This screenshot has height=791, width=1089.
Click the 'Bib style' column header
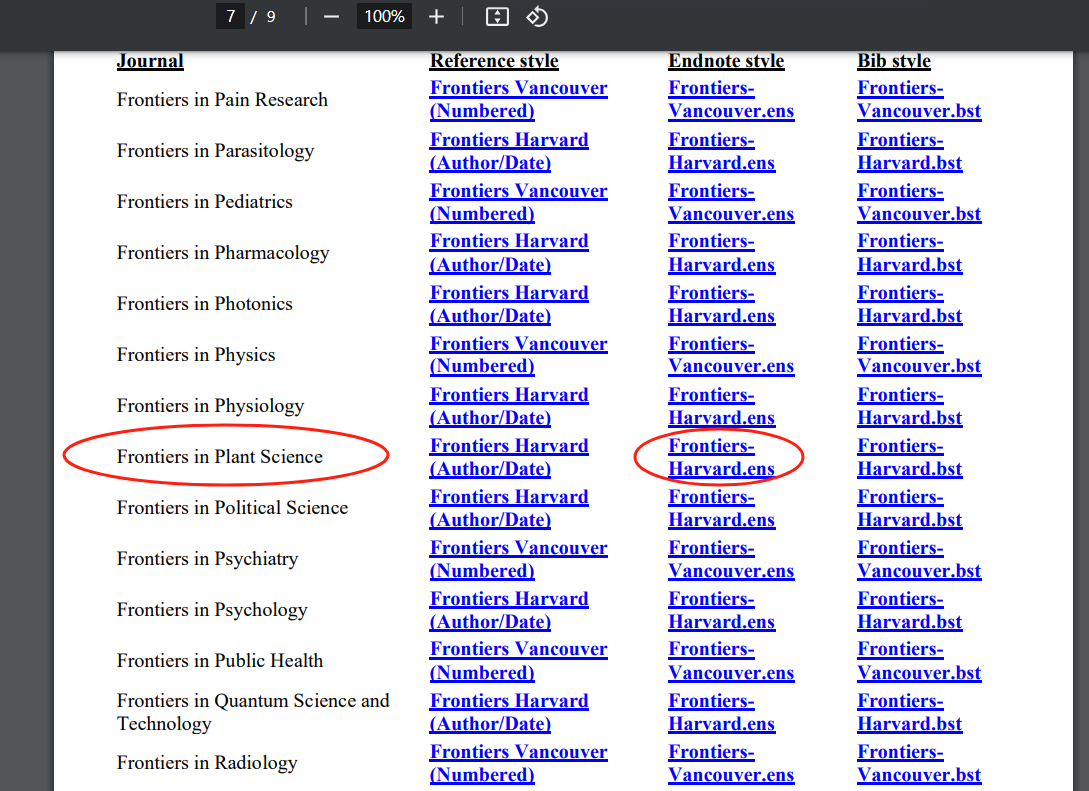[894, 61]
